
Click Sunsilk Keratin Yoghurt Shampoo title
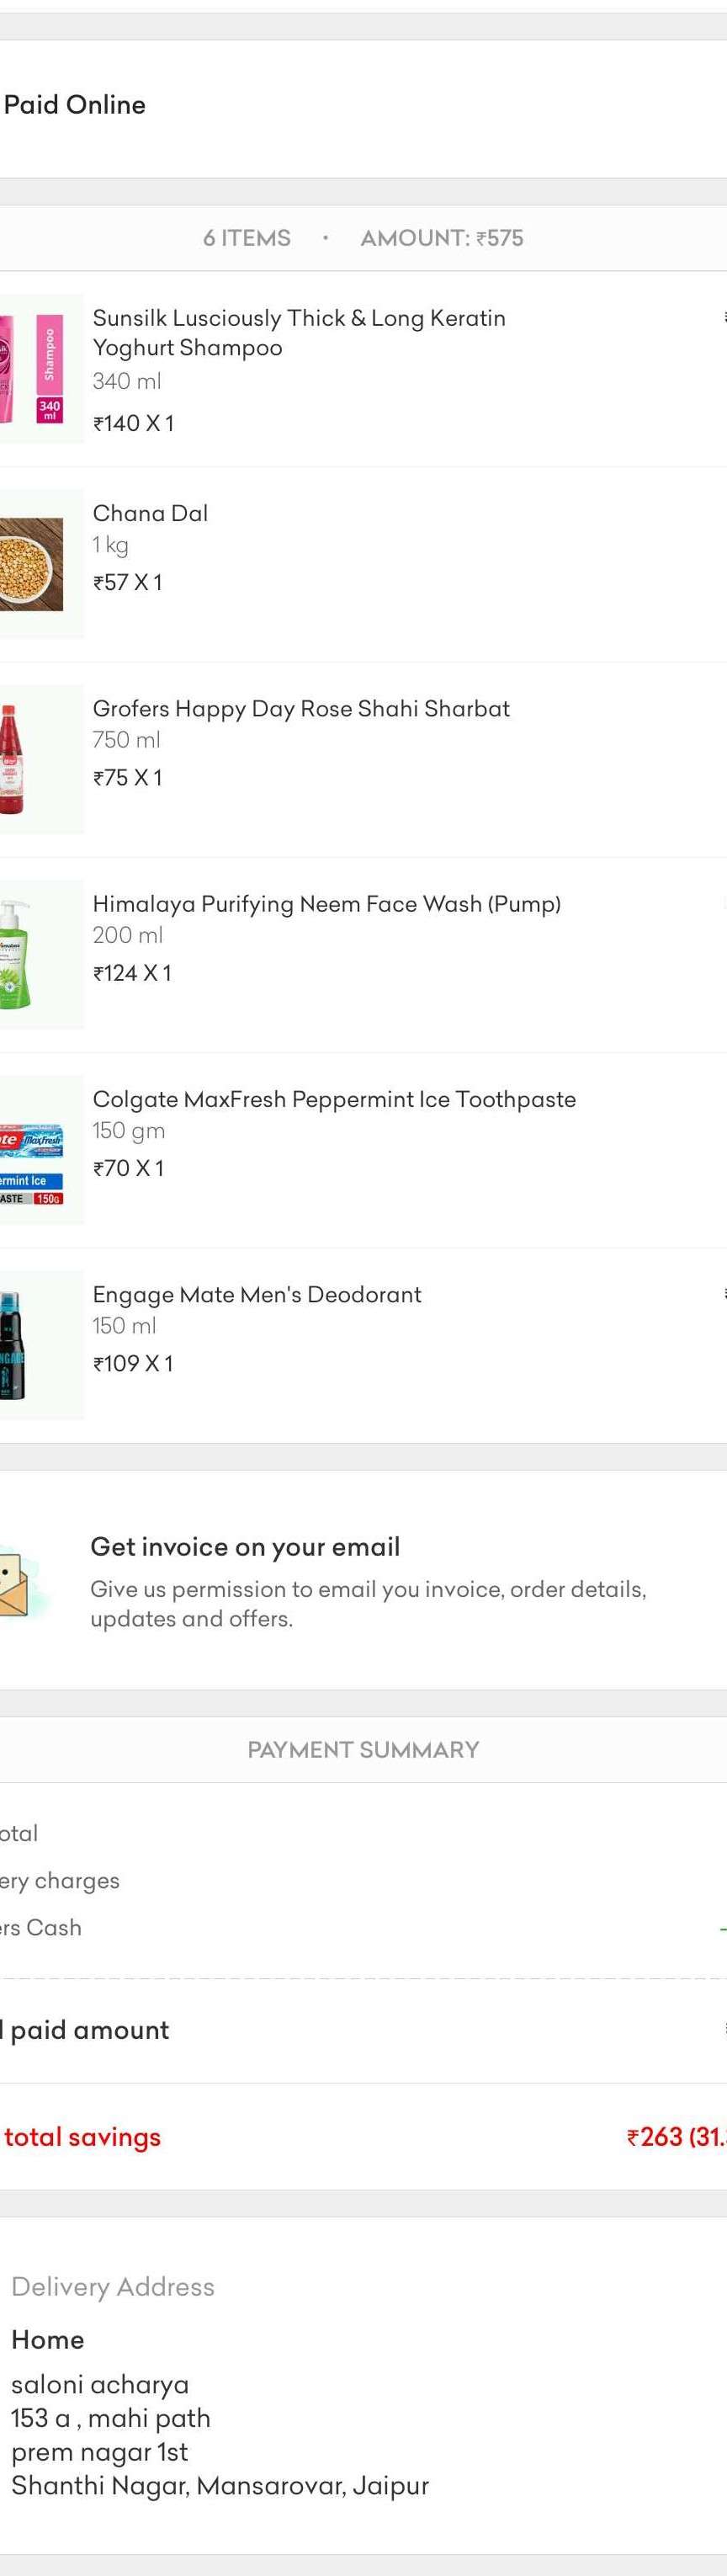click(x=299, y=332)
